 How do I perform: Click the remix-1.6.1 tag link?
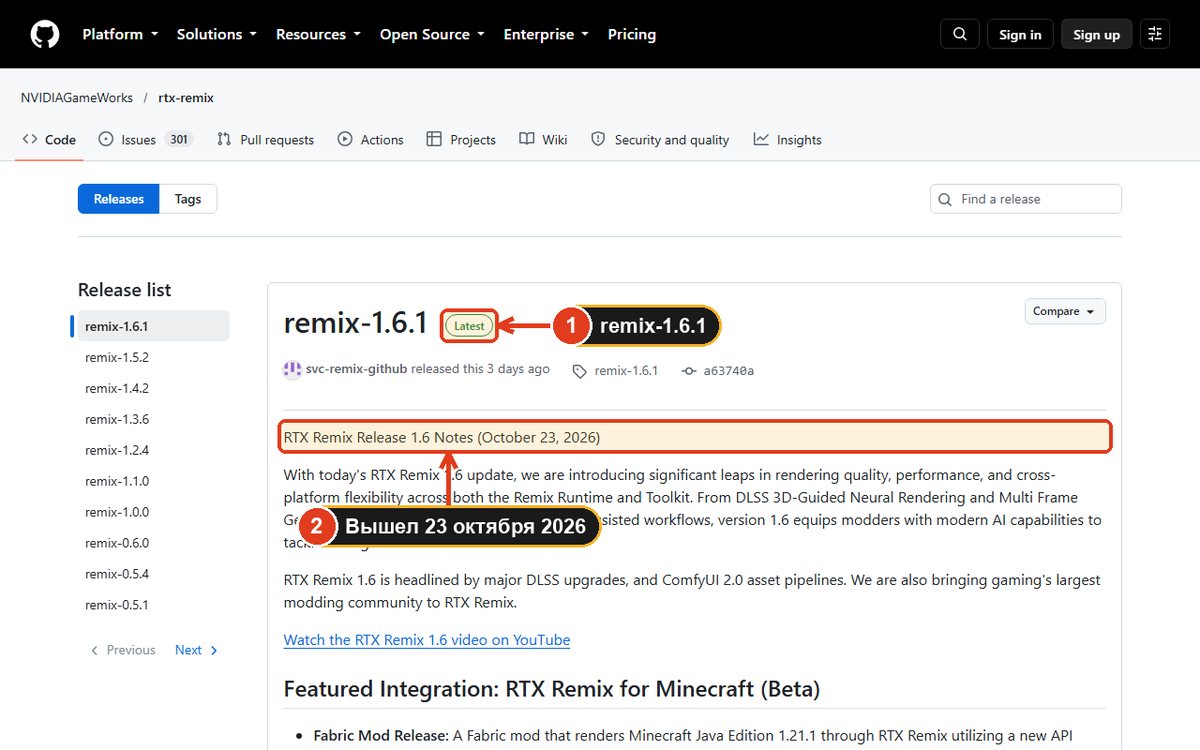[x=625, y=371]
